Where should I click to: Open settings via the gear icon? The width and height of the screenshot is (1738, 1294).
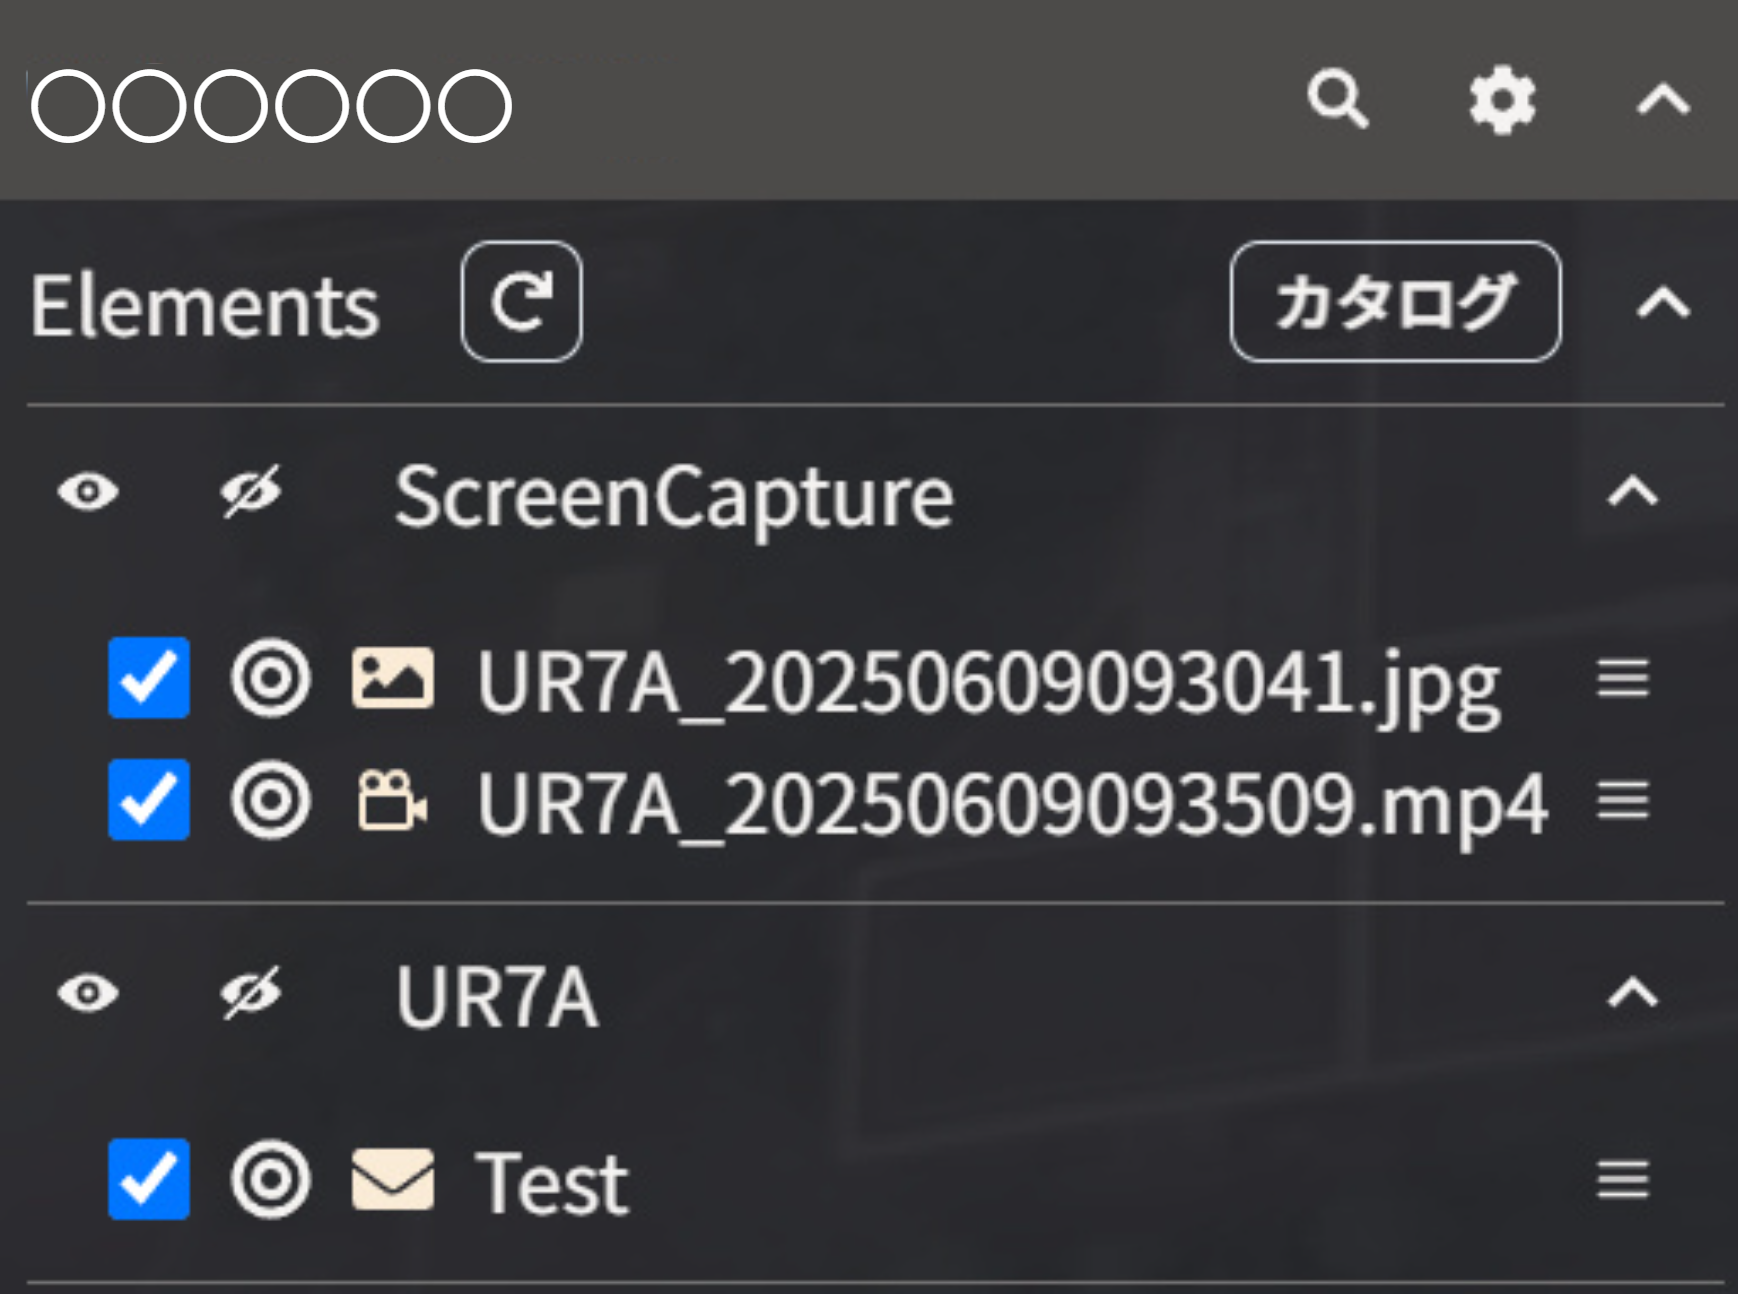click(1502, 100)
